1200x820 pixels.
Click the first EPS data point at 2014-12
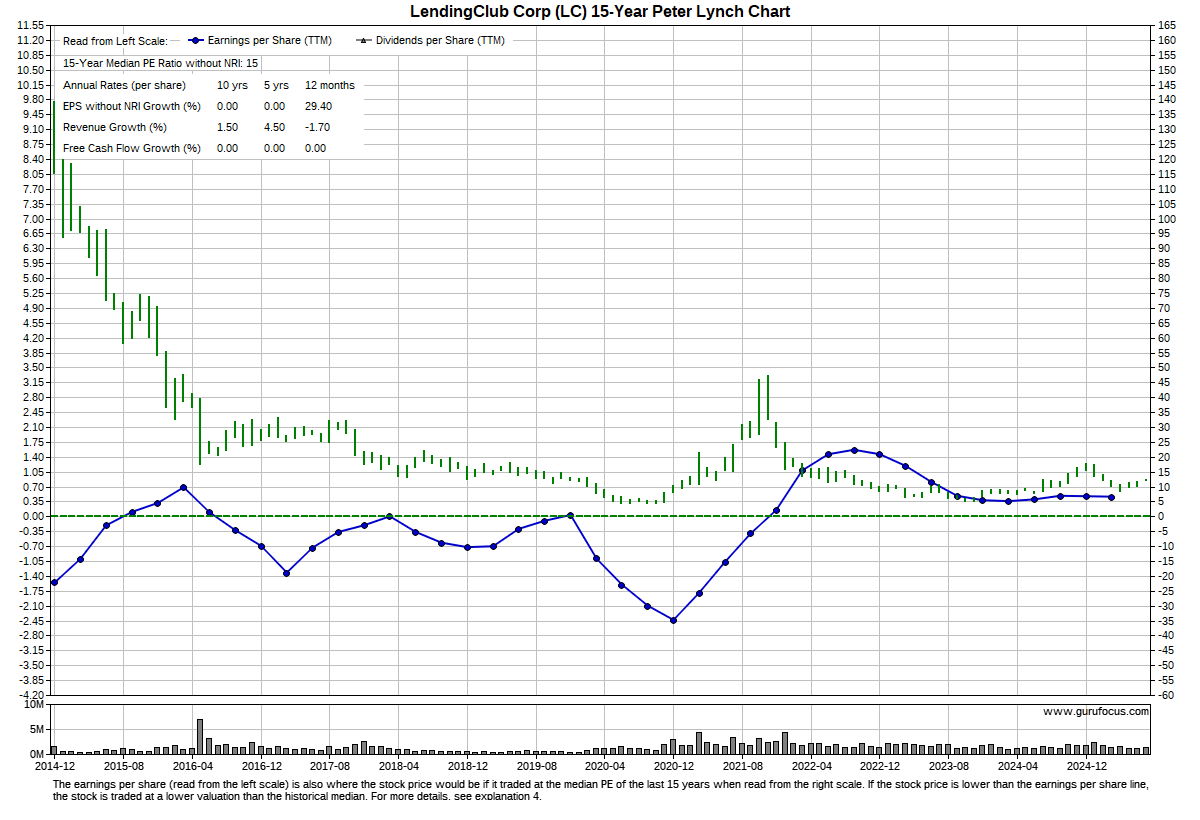pos(54,582)
